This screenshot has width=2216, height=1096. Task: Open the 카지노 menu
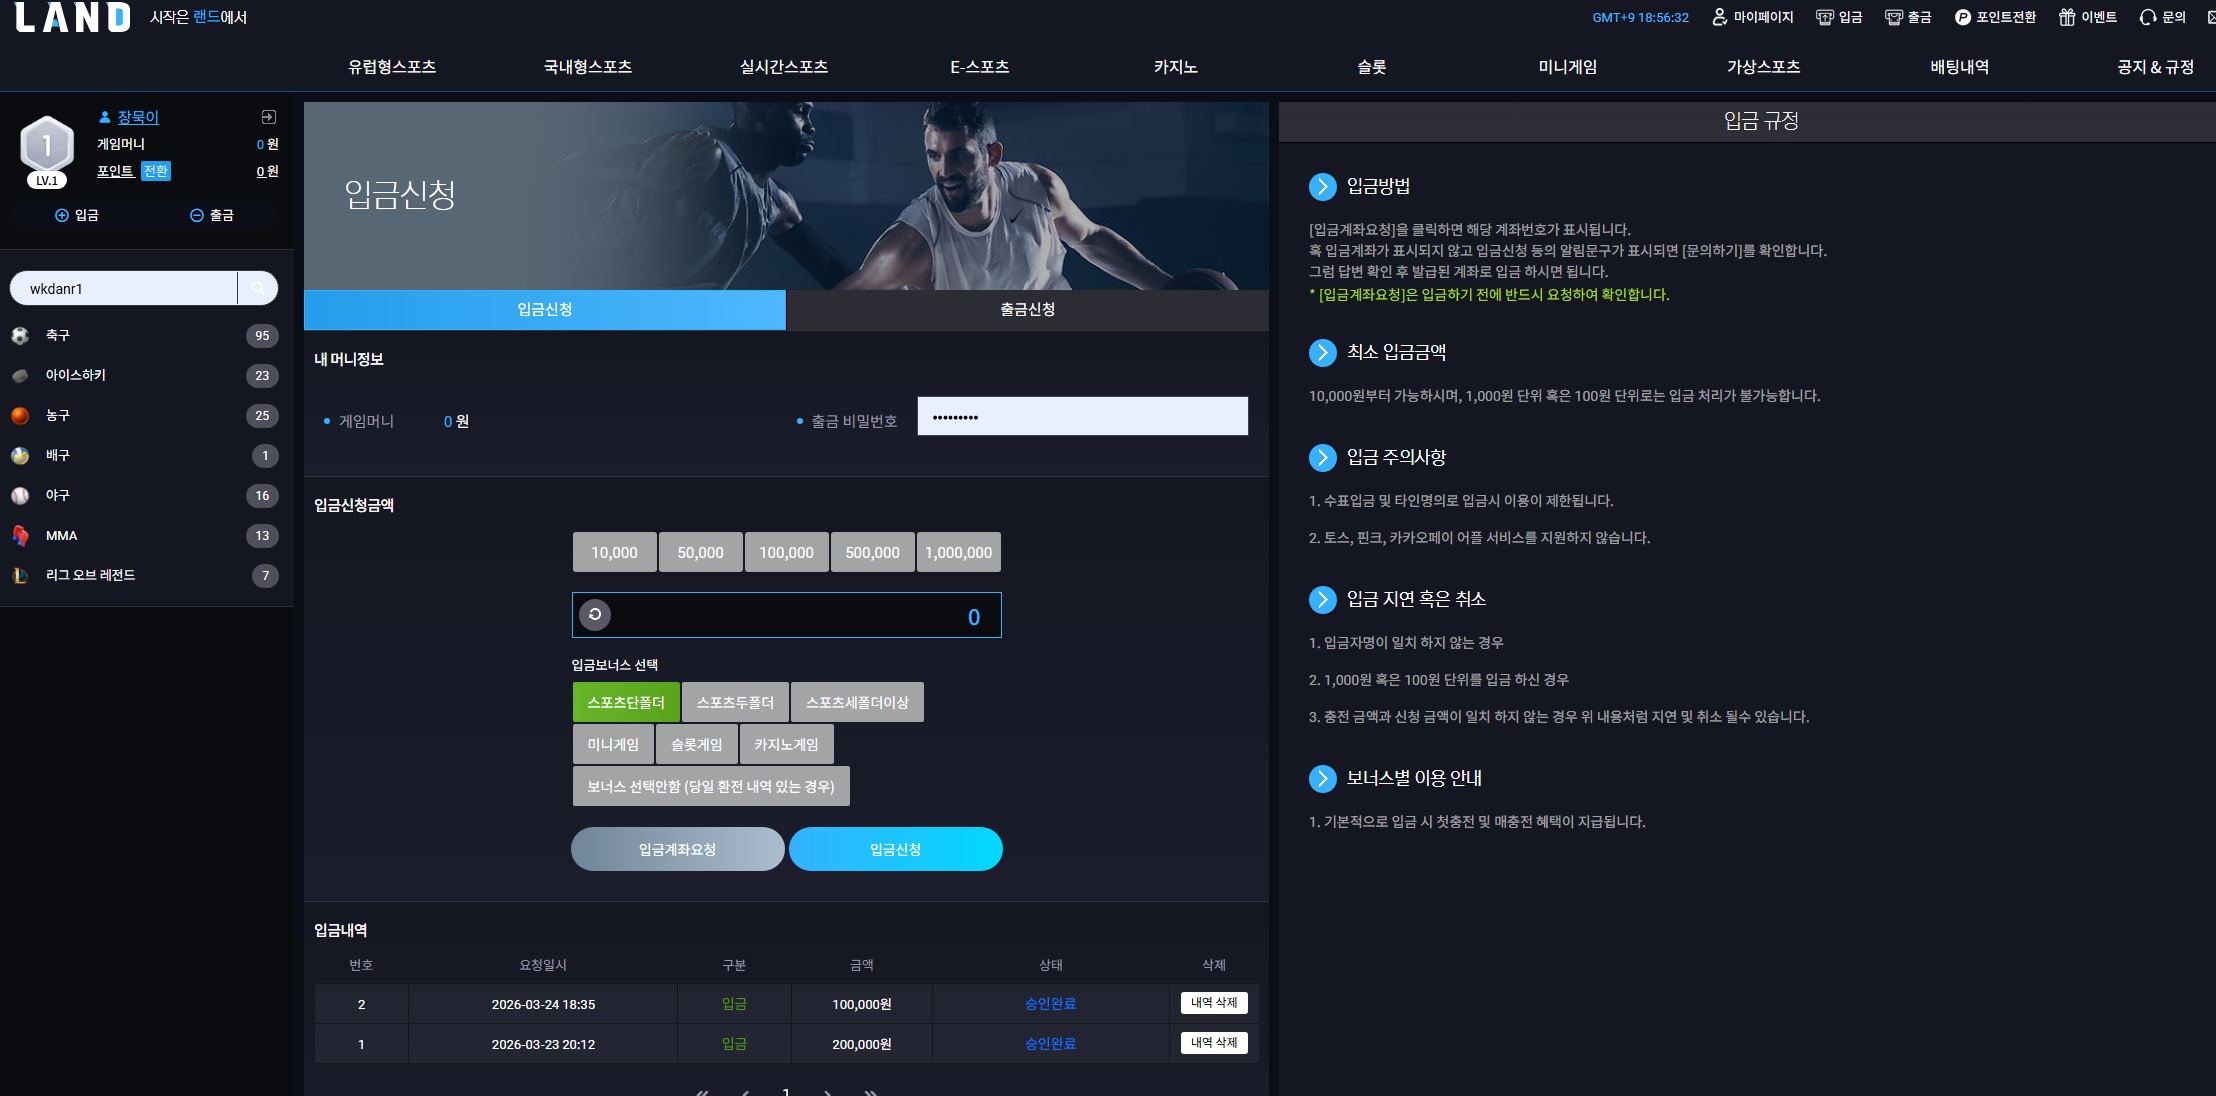pos(1175,67)
